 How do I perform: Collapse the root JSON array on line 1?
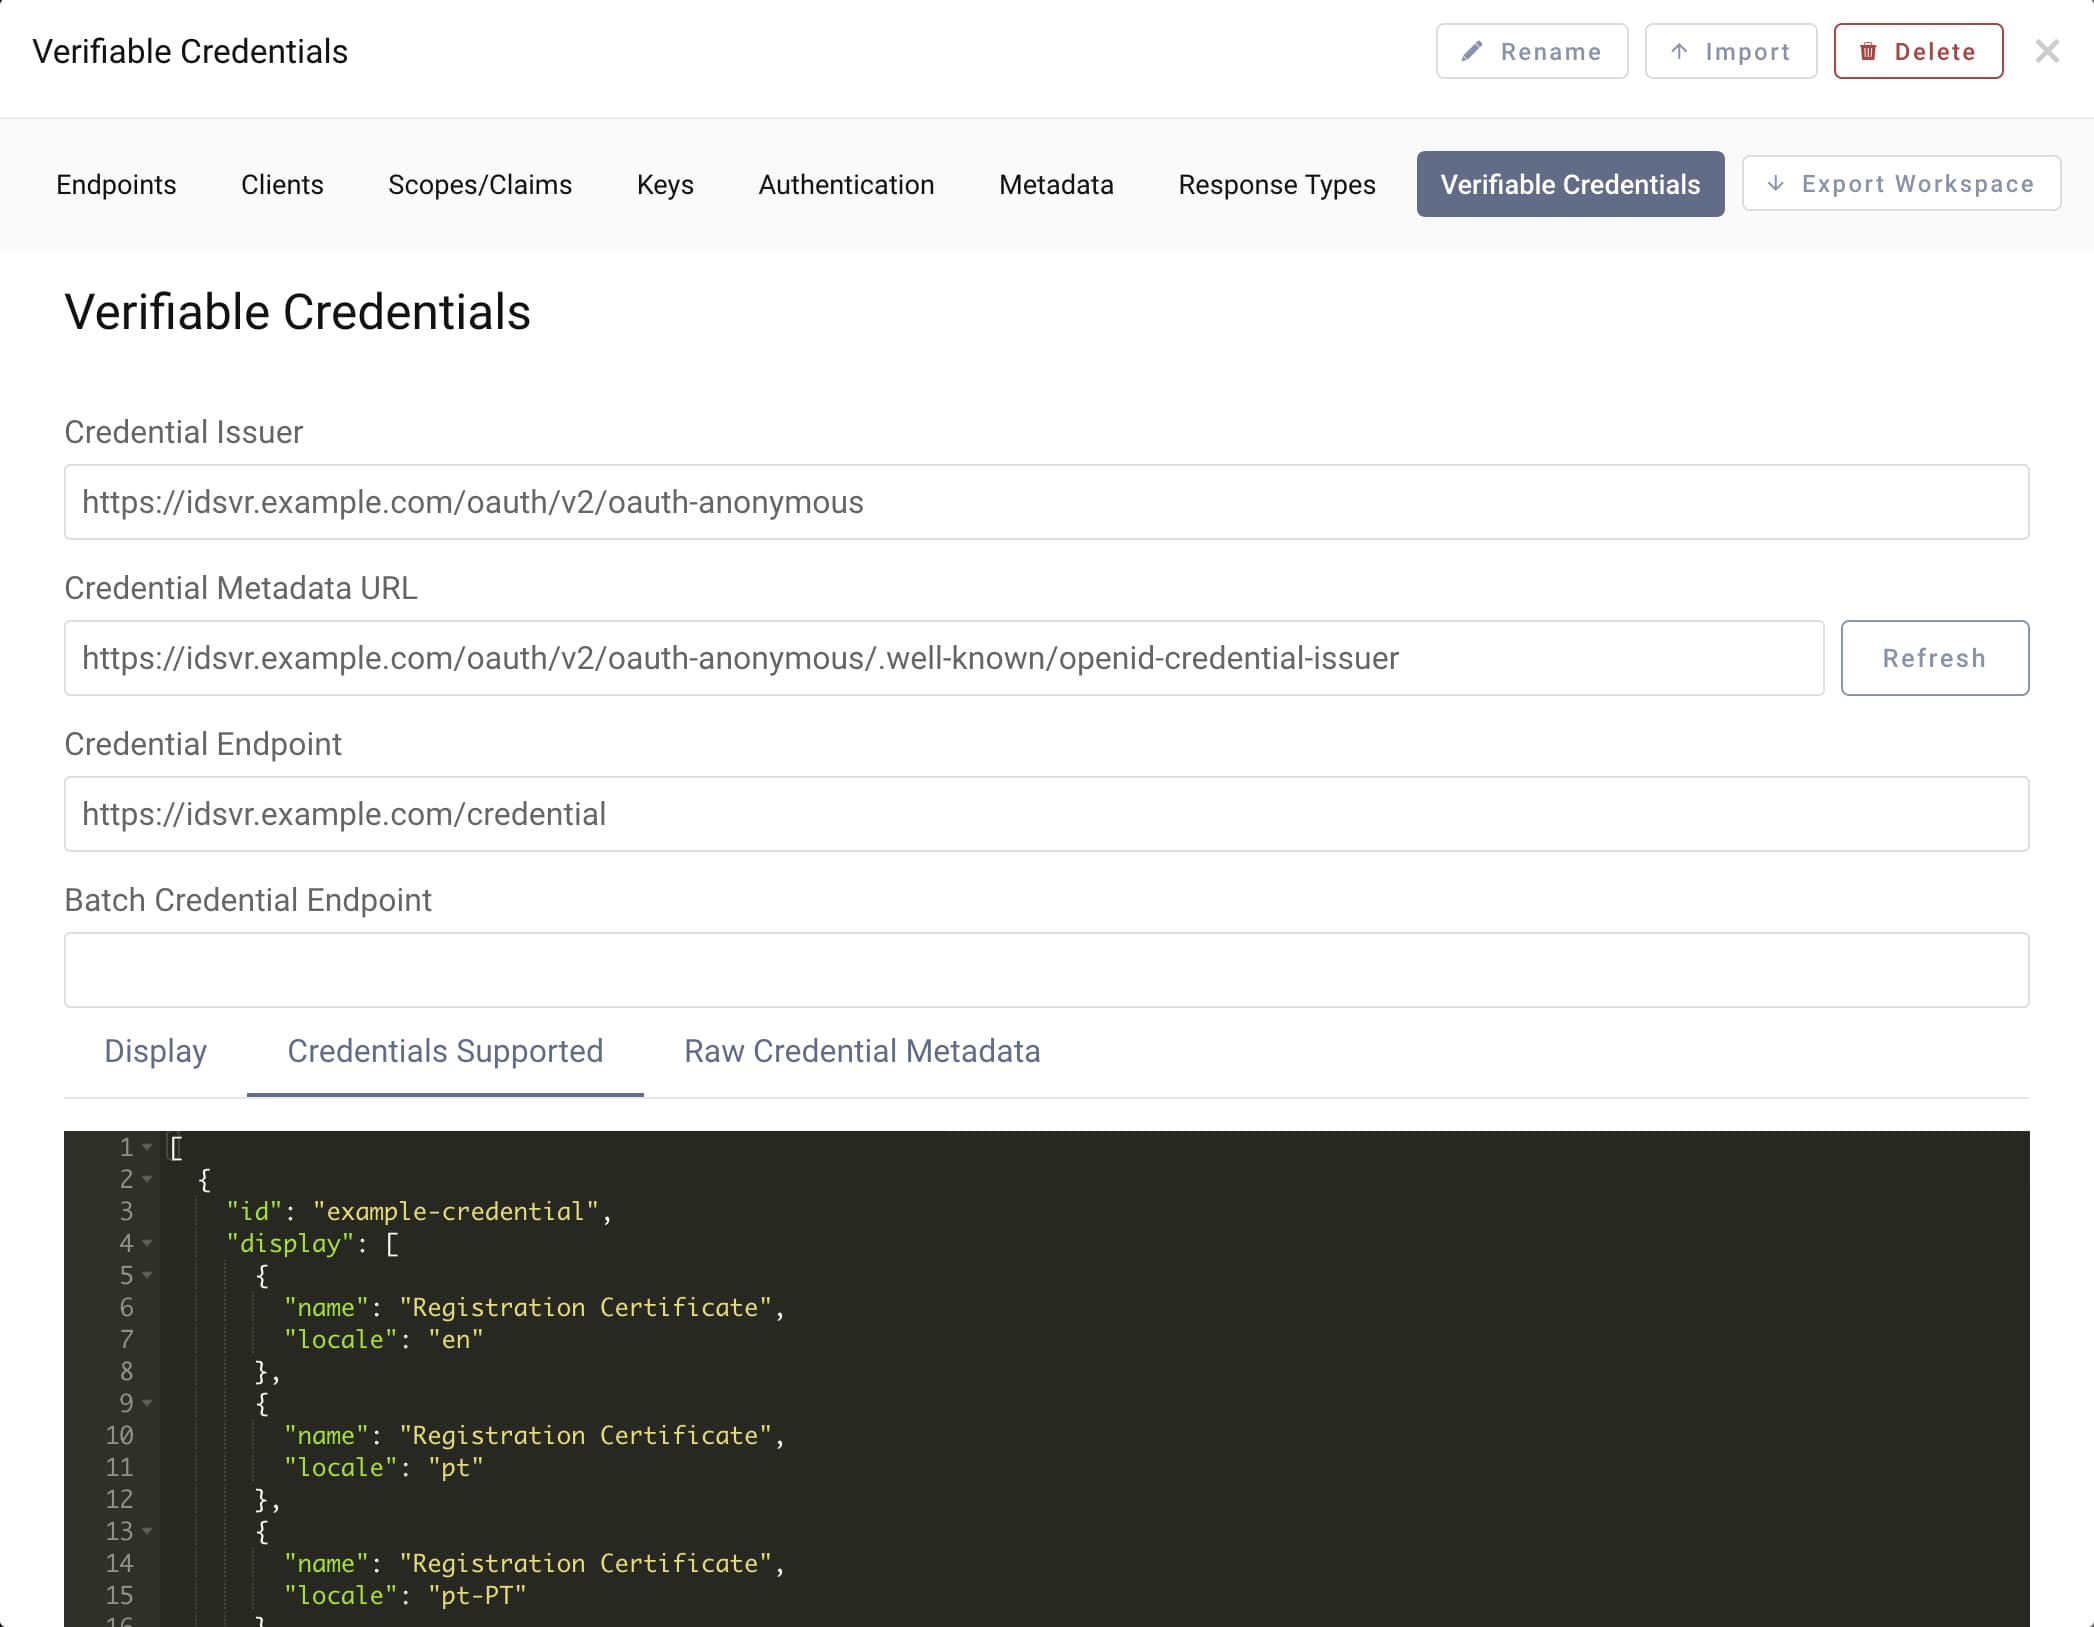tap(147, 1148)
